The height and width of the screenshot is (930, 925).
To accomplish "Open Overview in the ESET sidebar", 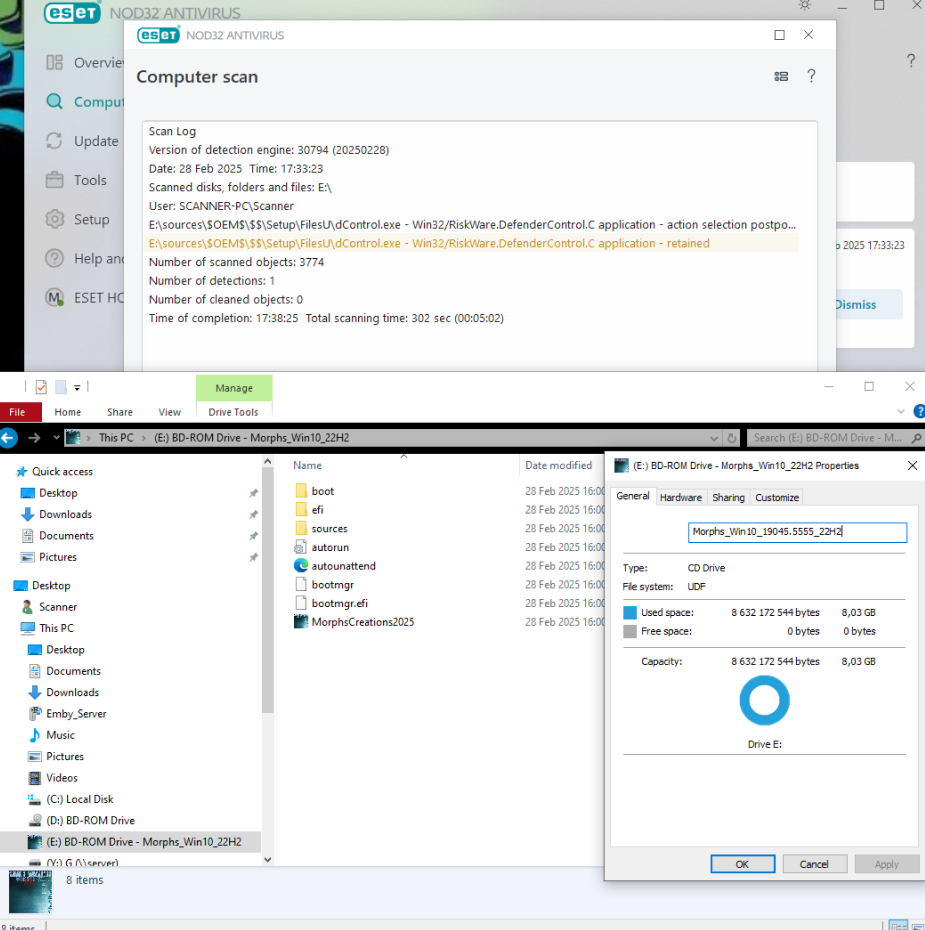I will click(84, 62).
